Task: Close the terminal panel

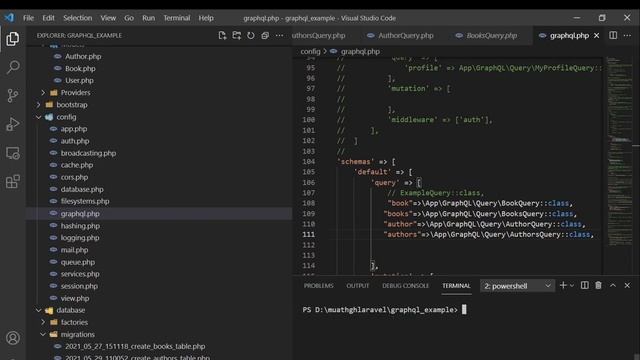Action: click(x=627, y=286)
